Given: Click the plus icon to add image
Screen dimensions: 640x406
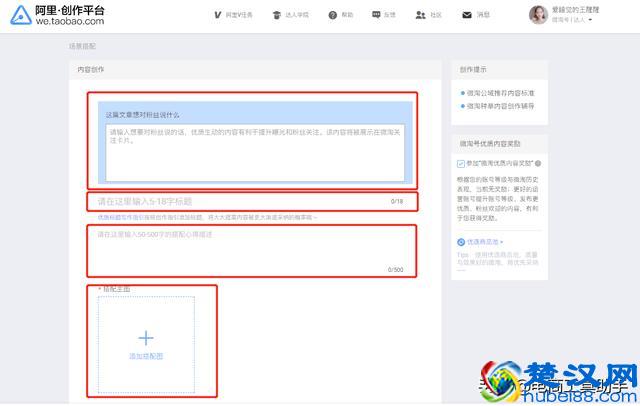Looking at the screenshot, I should coord(146,338).
